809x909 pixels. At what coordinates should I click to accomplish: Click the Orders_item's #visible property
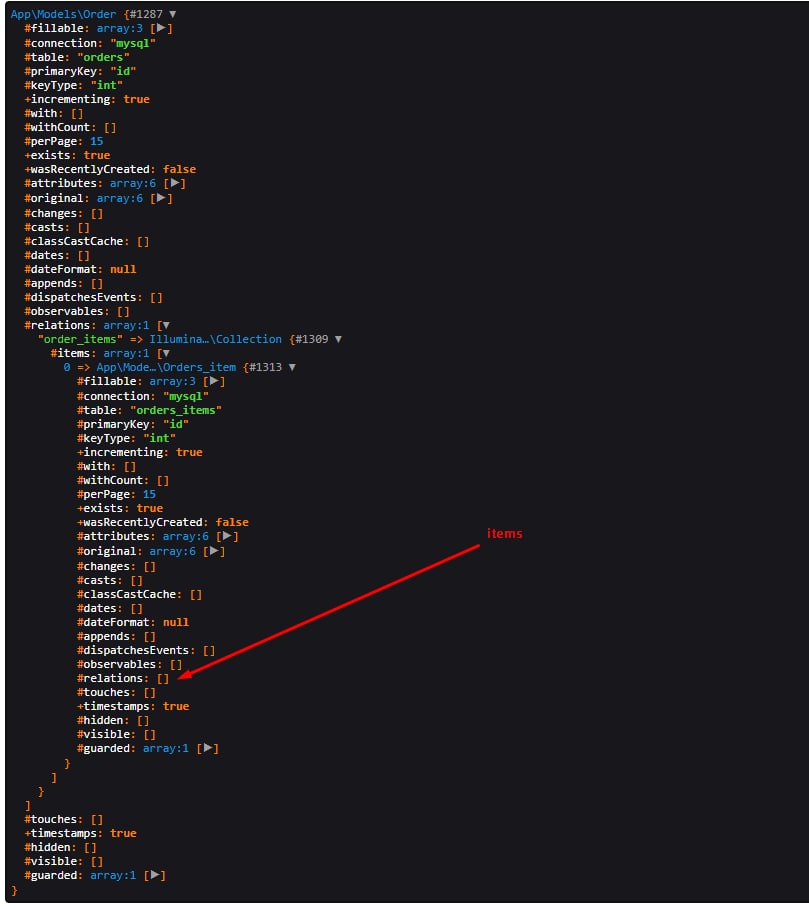[107, 735]
